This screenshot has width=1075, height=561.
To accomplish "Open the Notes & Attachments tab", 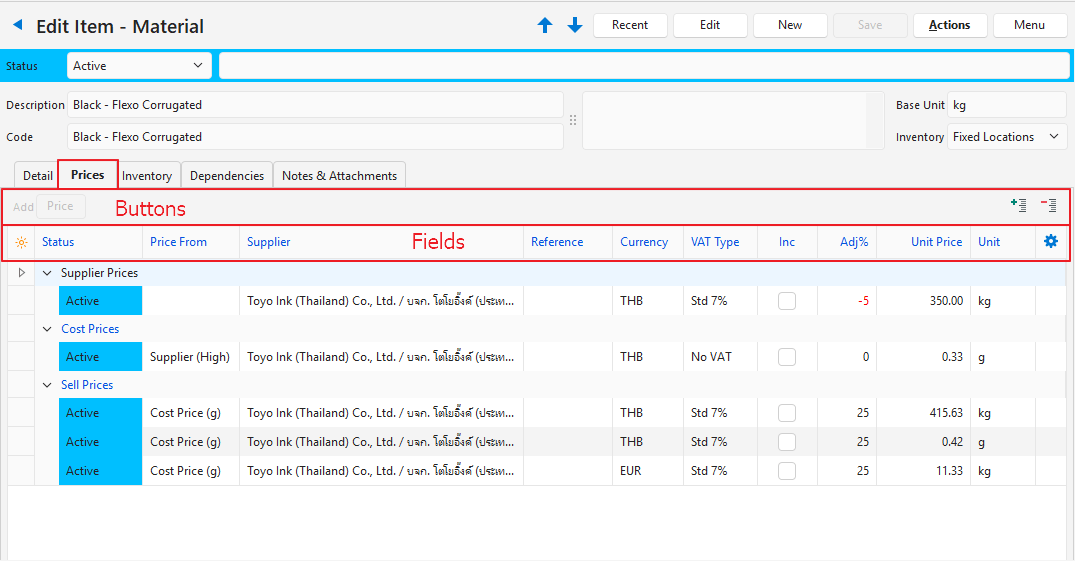I will [339, 176].
